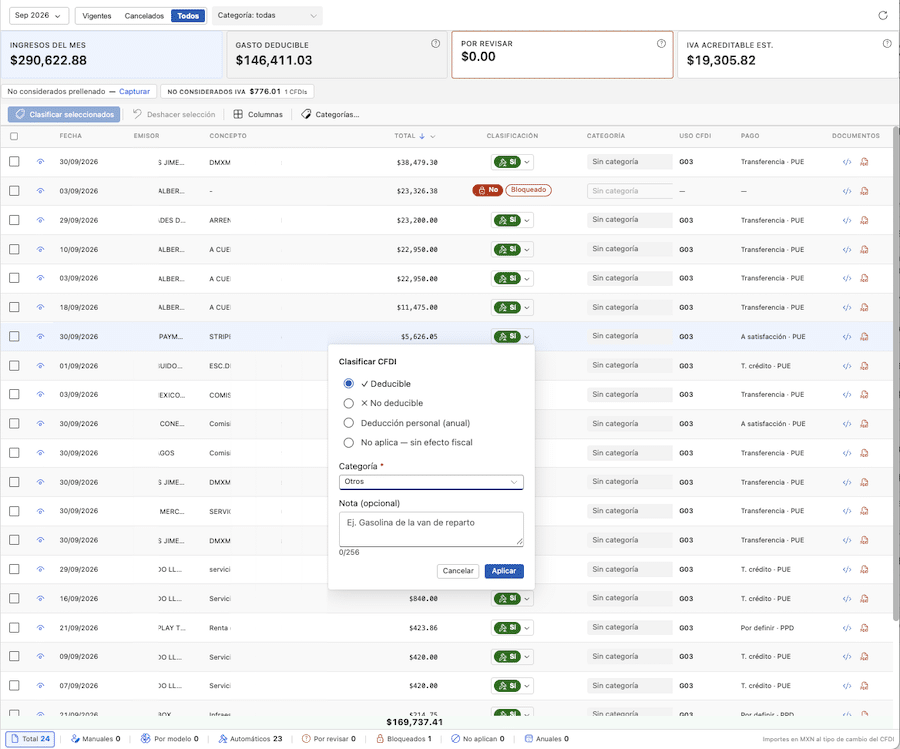Click Cancelar in the Clasificar CFDI popup
This screenshot has width=900, height=749.
point(458,571)
